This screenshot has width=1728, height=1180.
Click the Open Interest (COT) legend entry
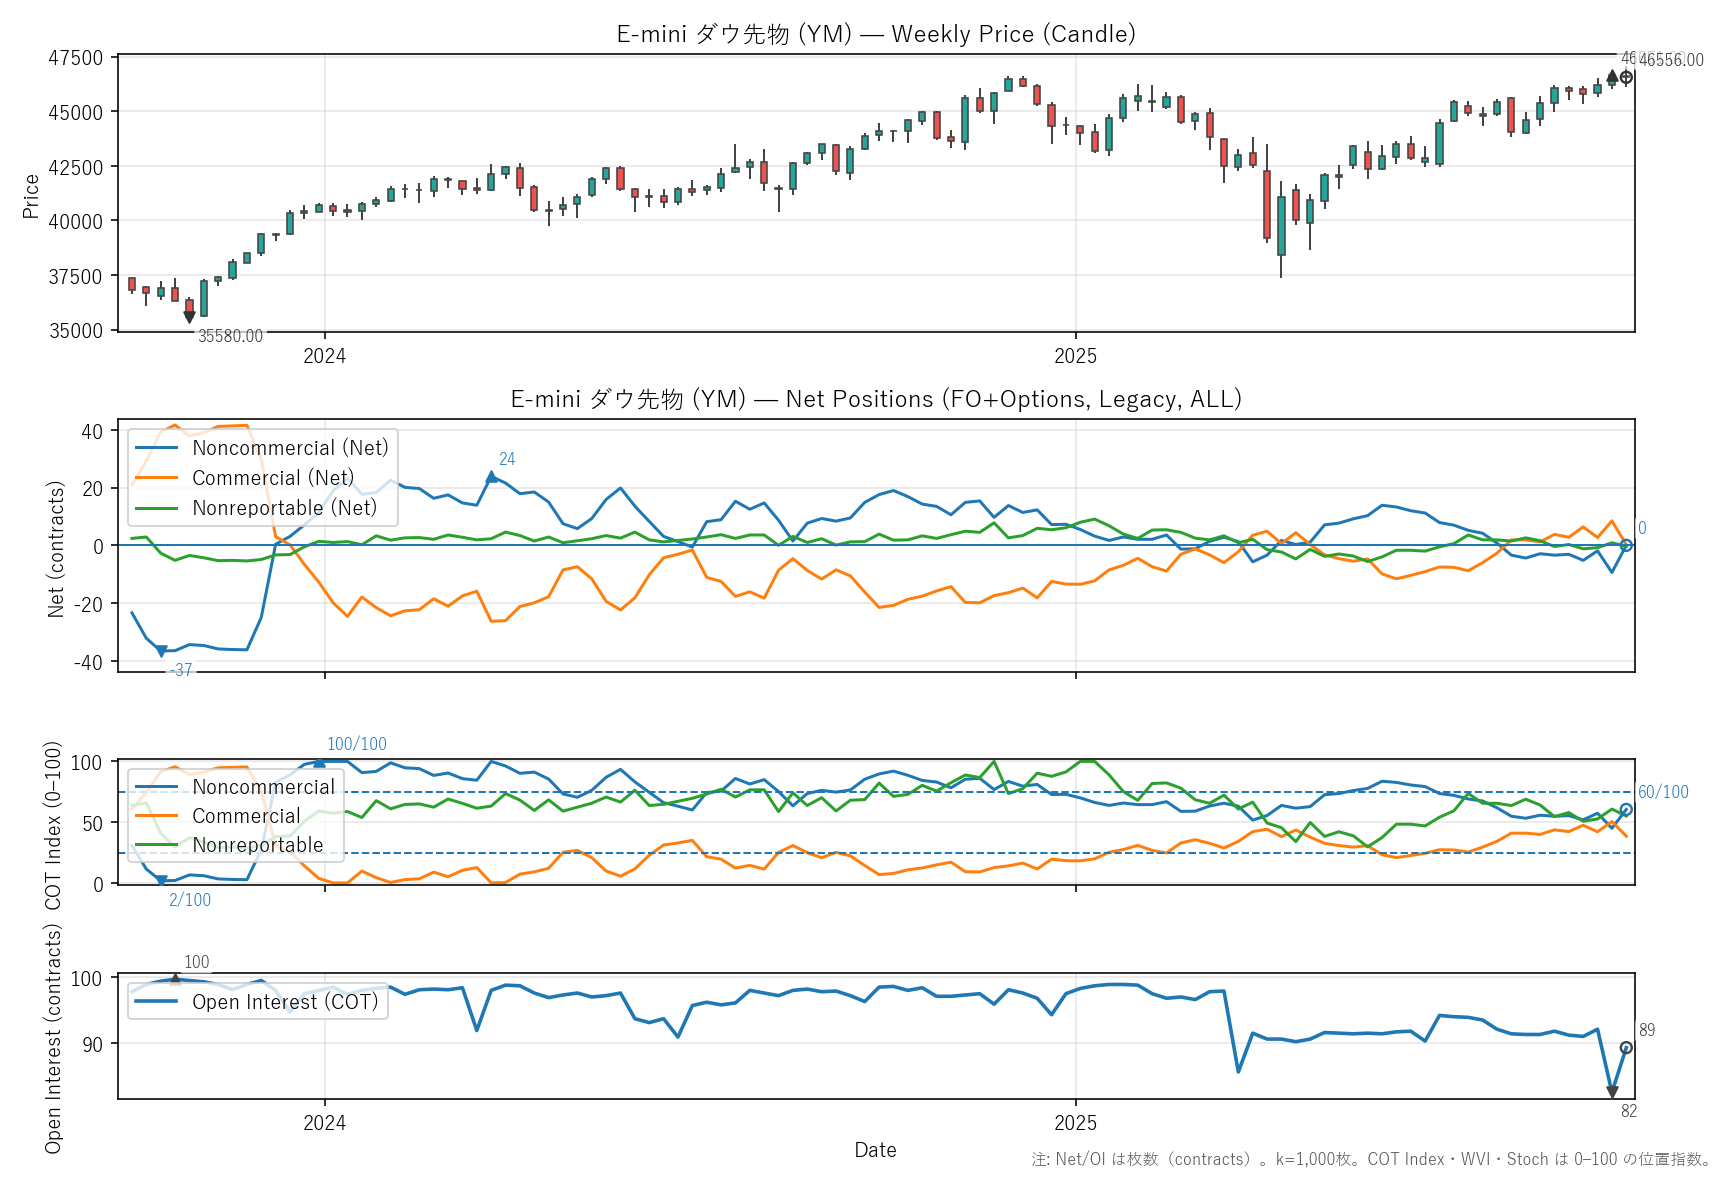coord(285,1002)
